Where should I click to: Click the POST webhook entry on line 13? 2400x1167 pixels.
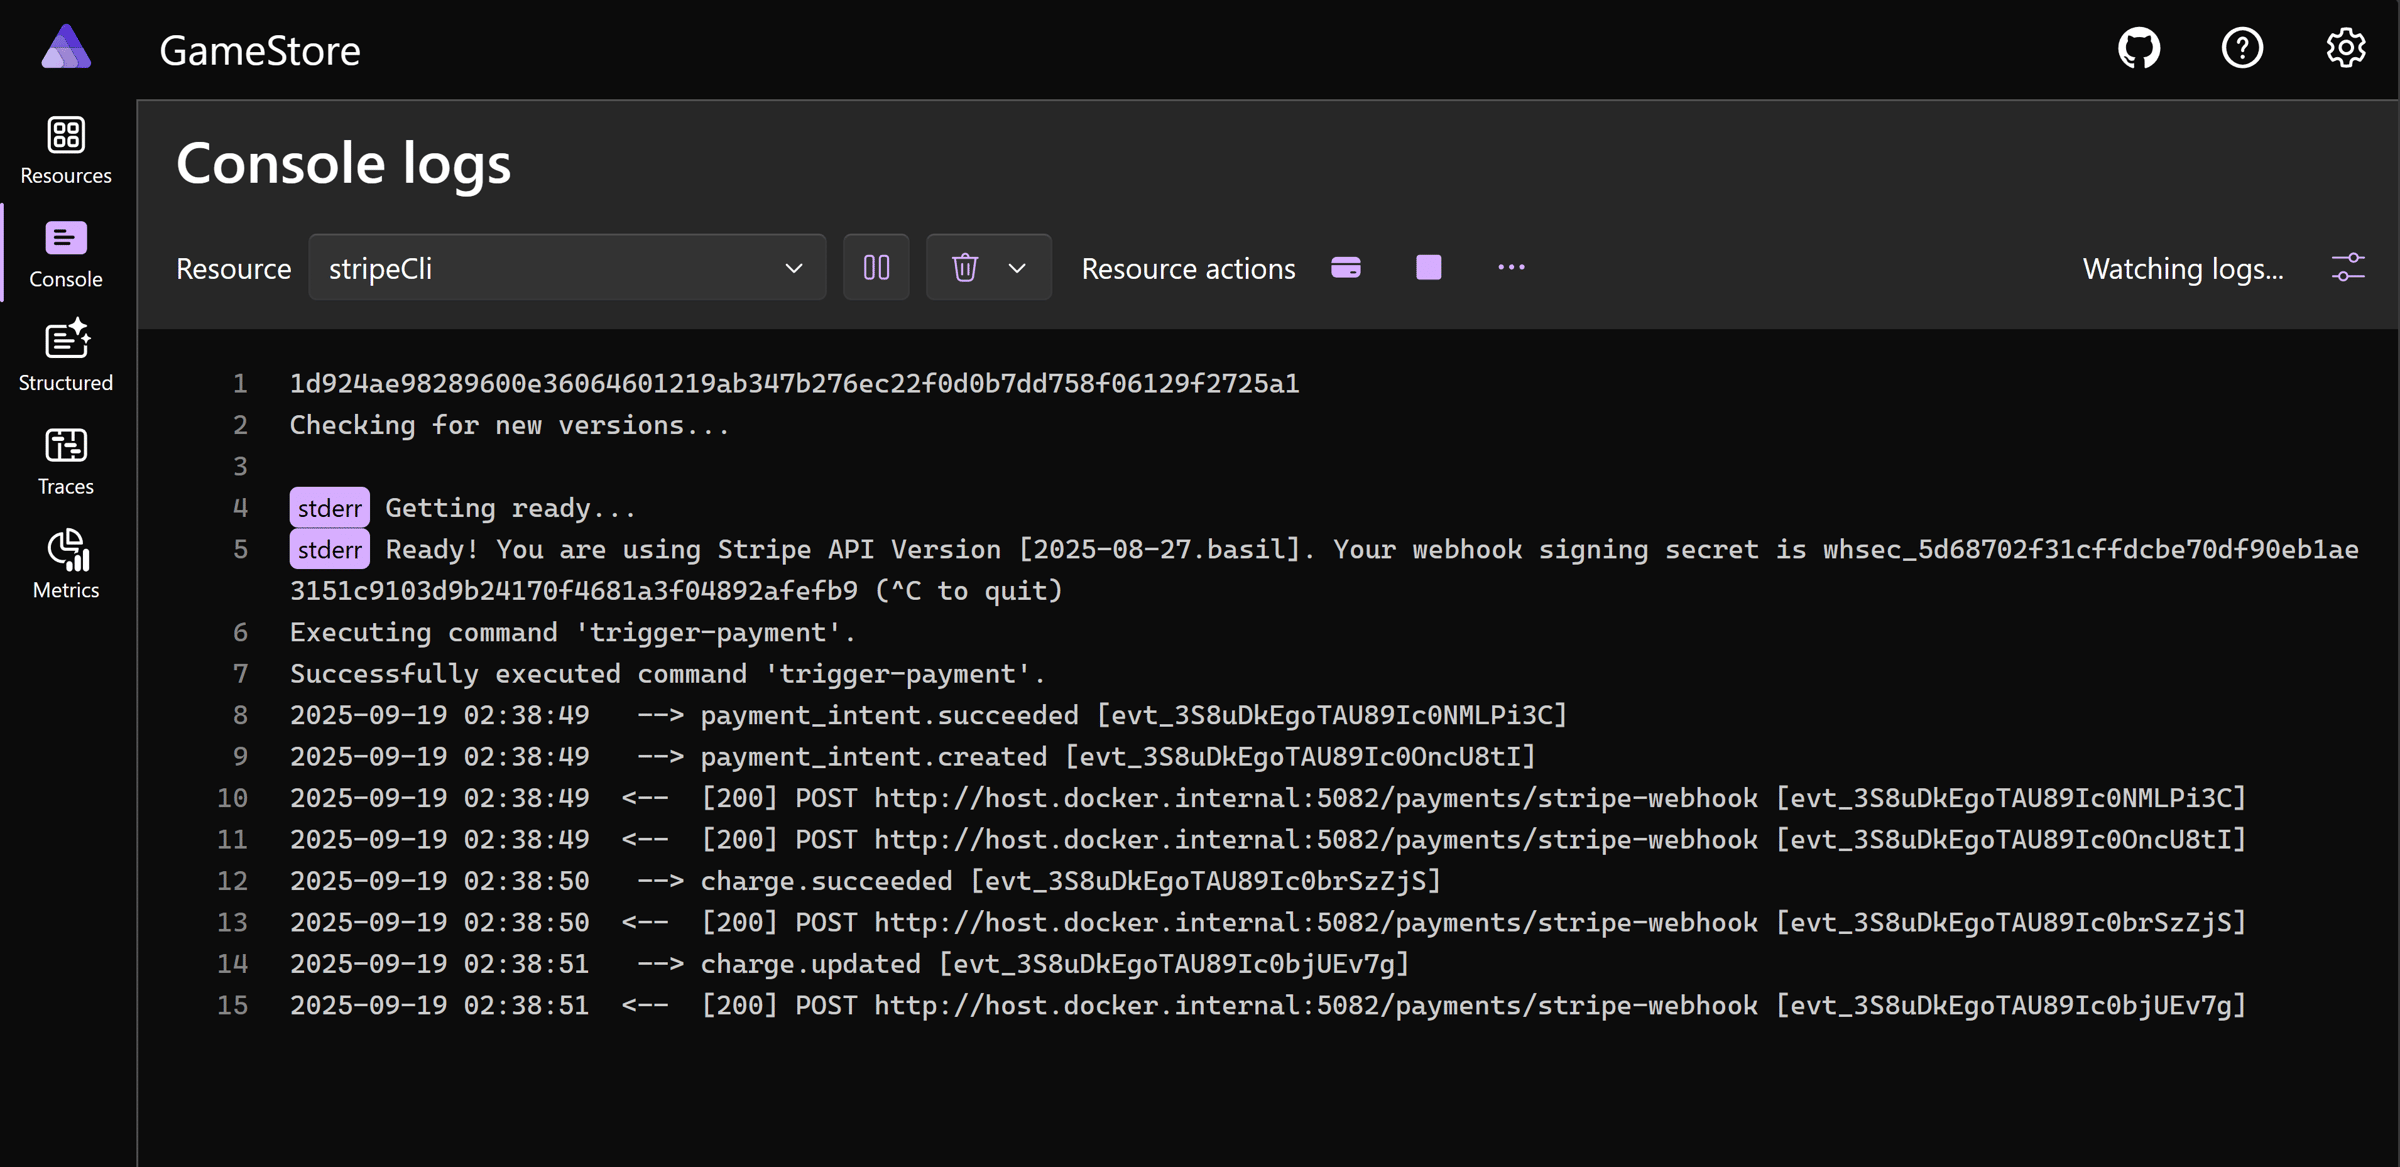(1268, 922)
